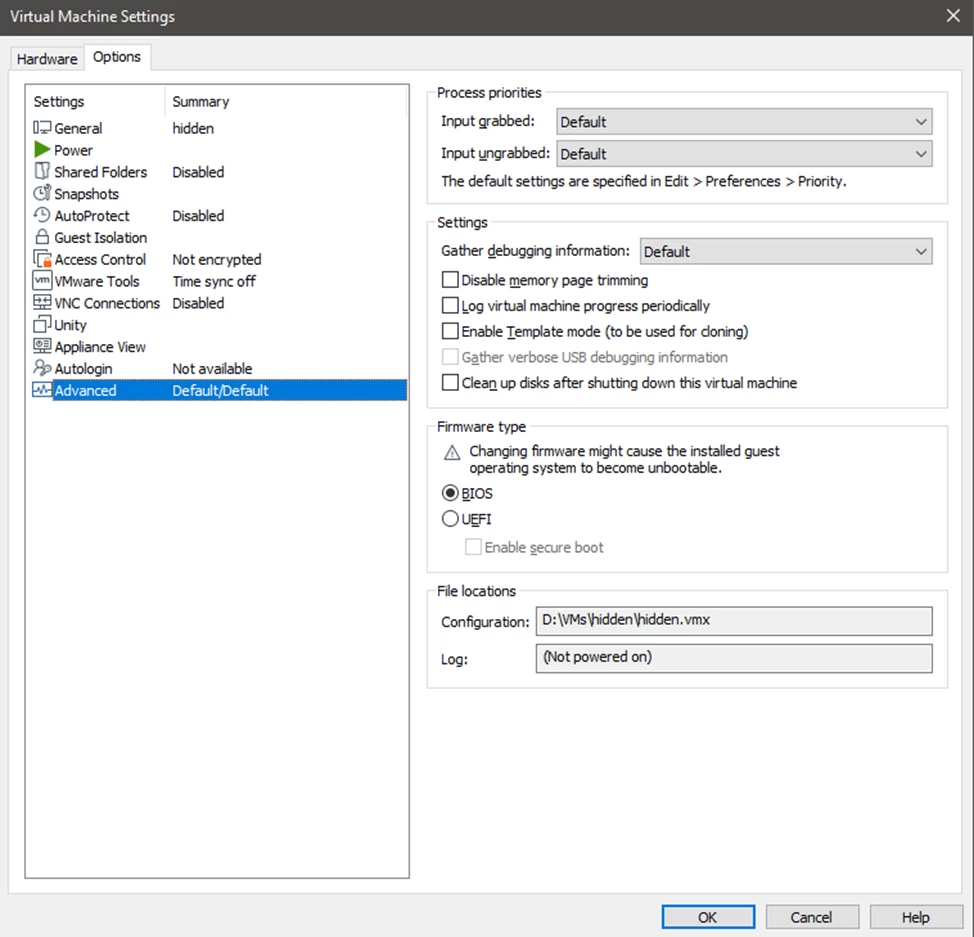The height and width of the screenshot is (937, 974).
Task: Expand the Input ungrabbed priority dropdown
Action: tap(743, 154)
